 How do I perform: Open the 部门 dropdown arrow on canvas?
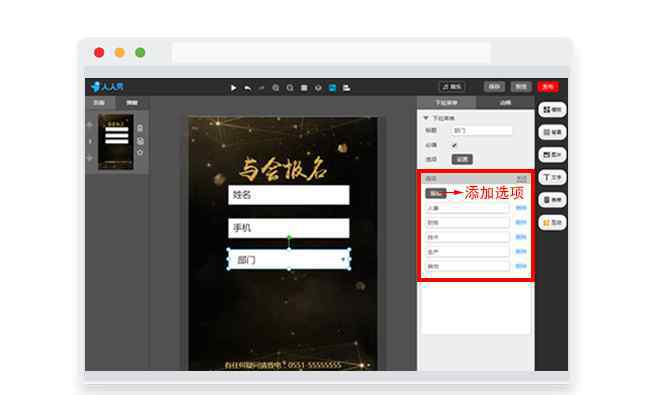[343, 259]
